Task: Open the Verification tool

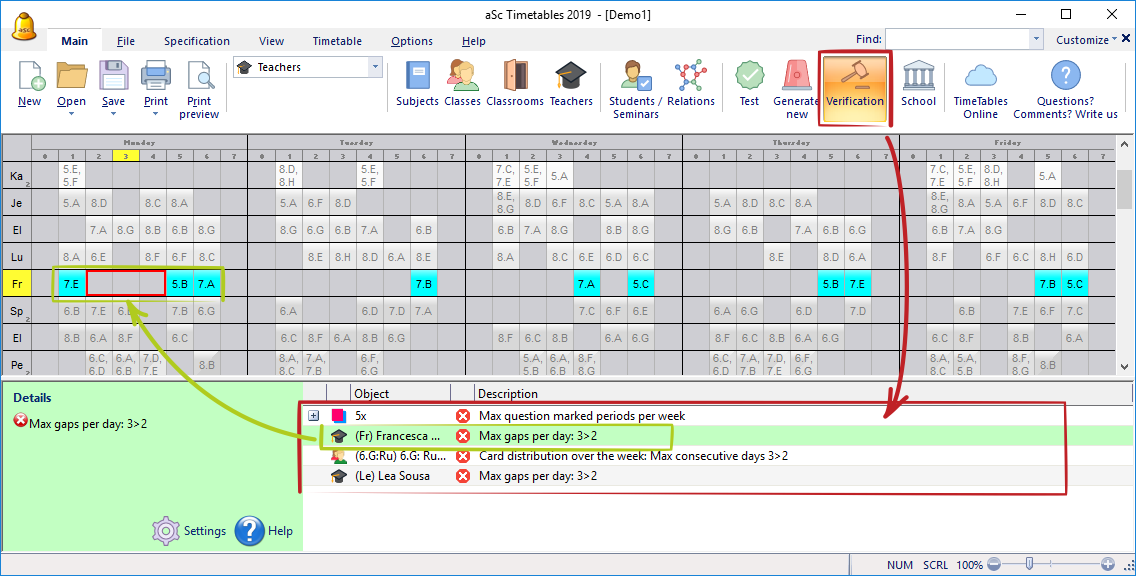Action: [854, 85]
